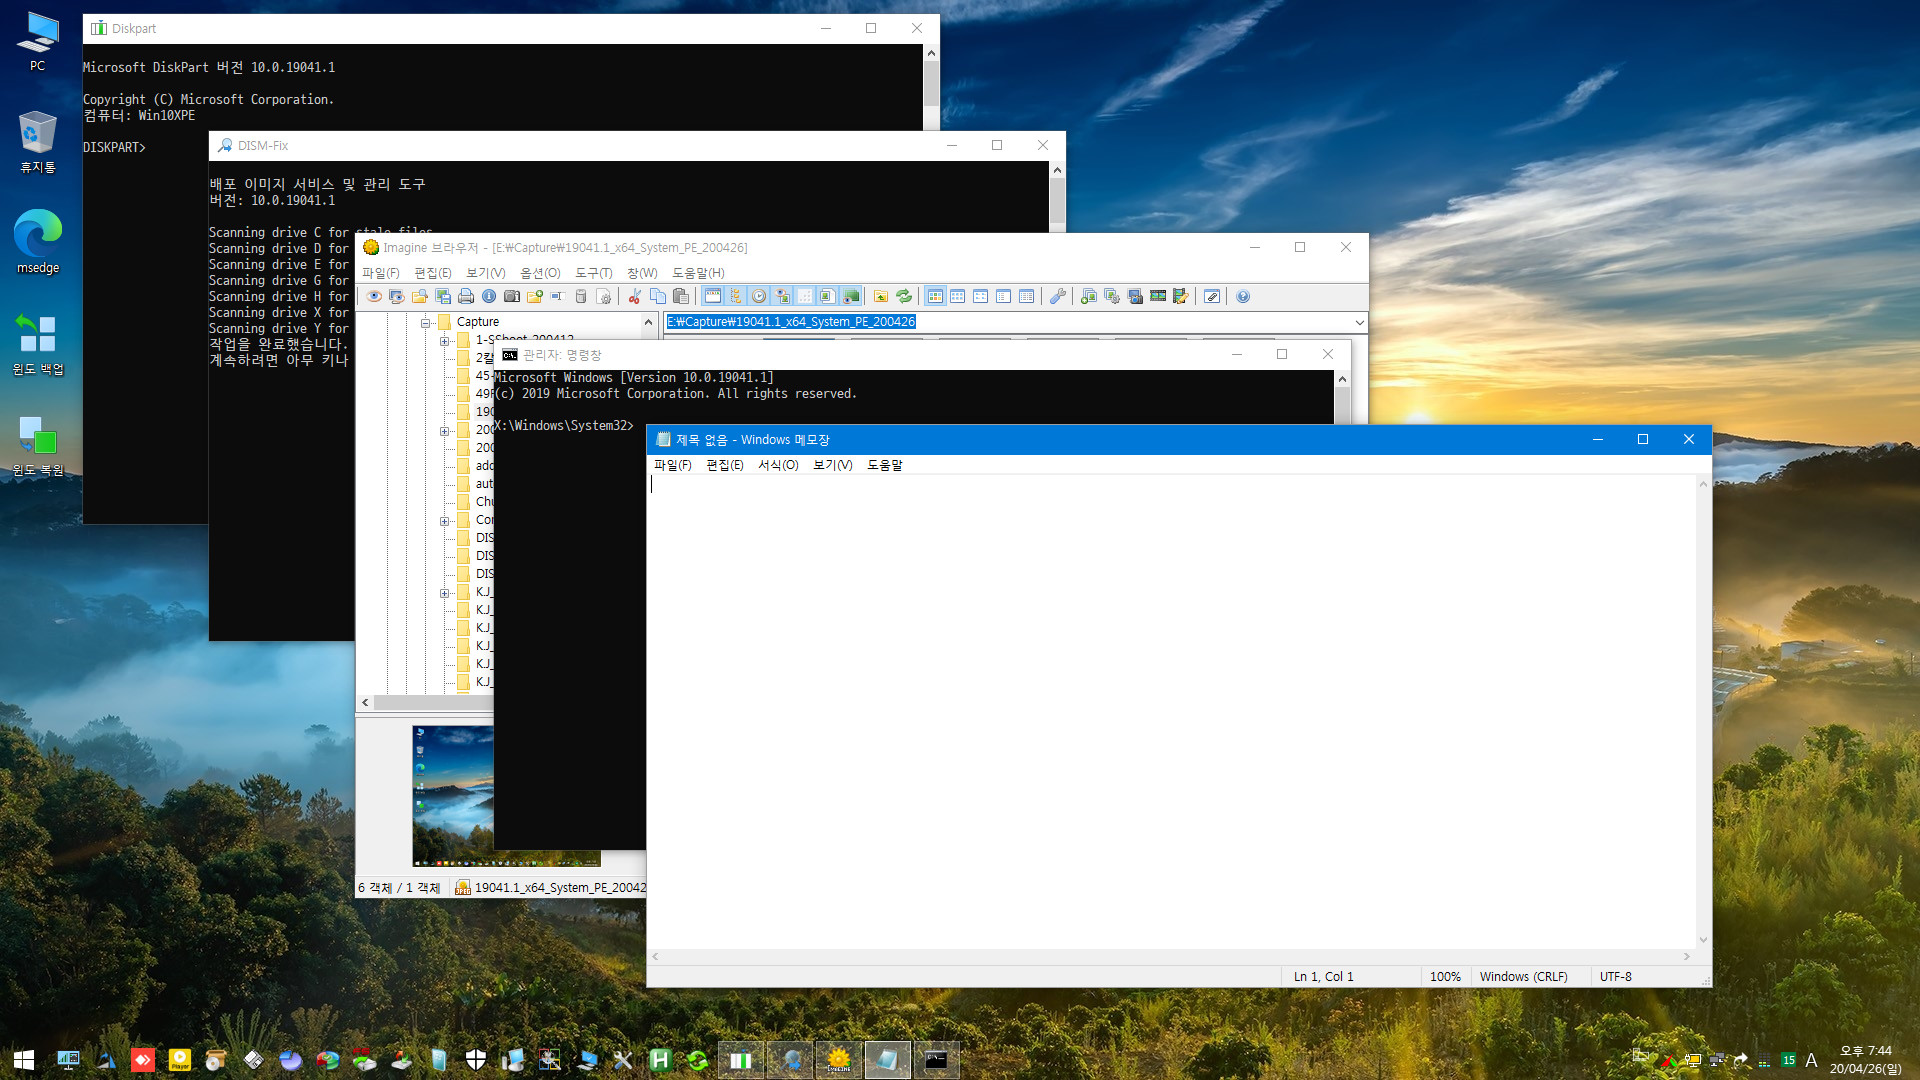Open the 보기(V) menu in Imagine browser
The image size is (1920, 1080).
486,273
